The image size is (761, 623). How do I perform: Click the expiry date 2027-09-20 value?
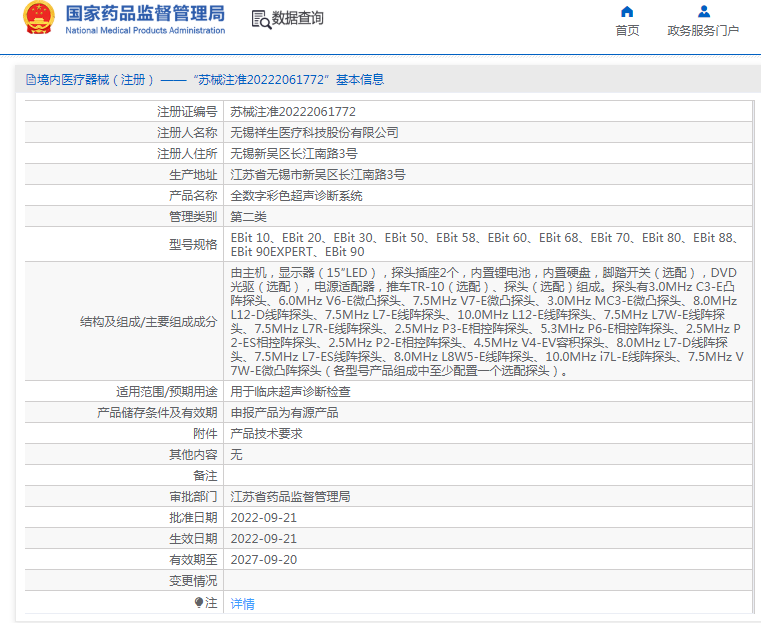[264, 559]
